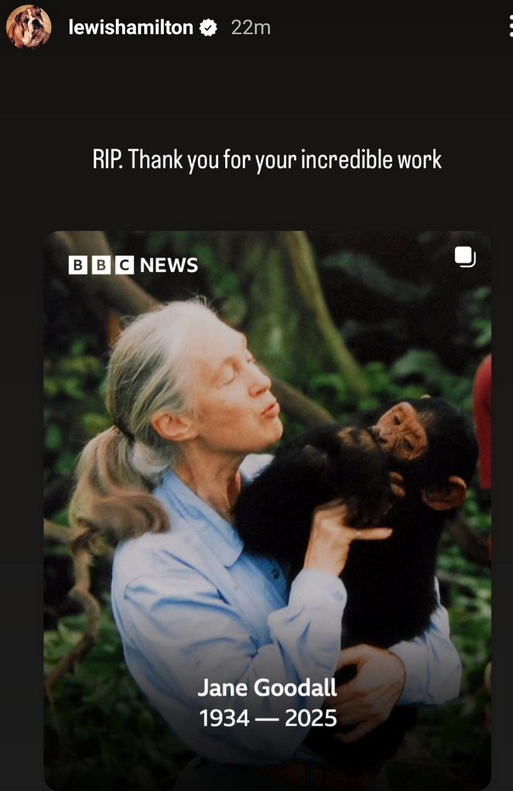Click the woman's gray ponytail in the photo

point(113,484)
